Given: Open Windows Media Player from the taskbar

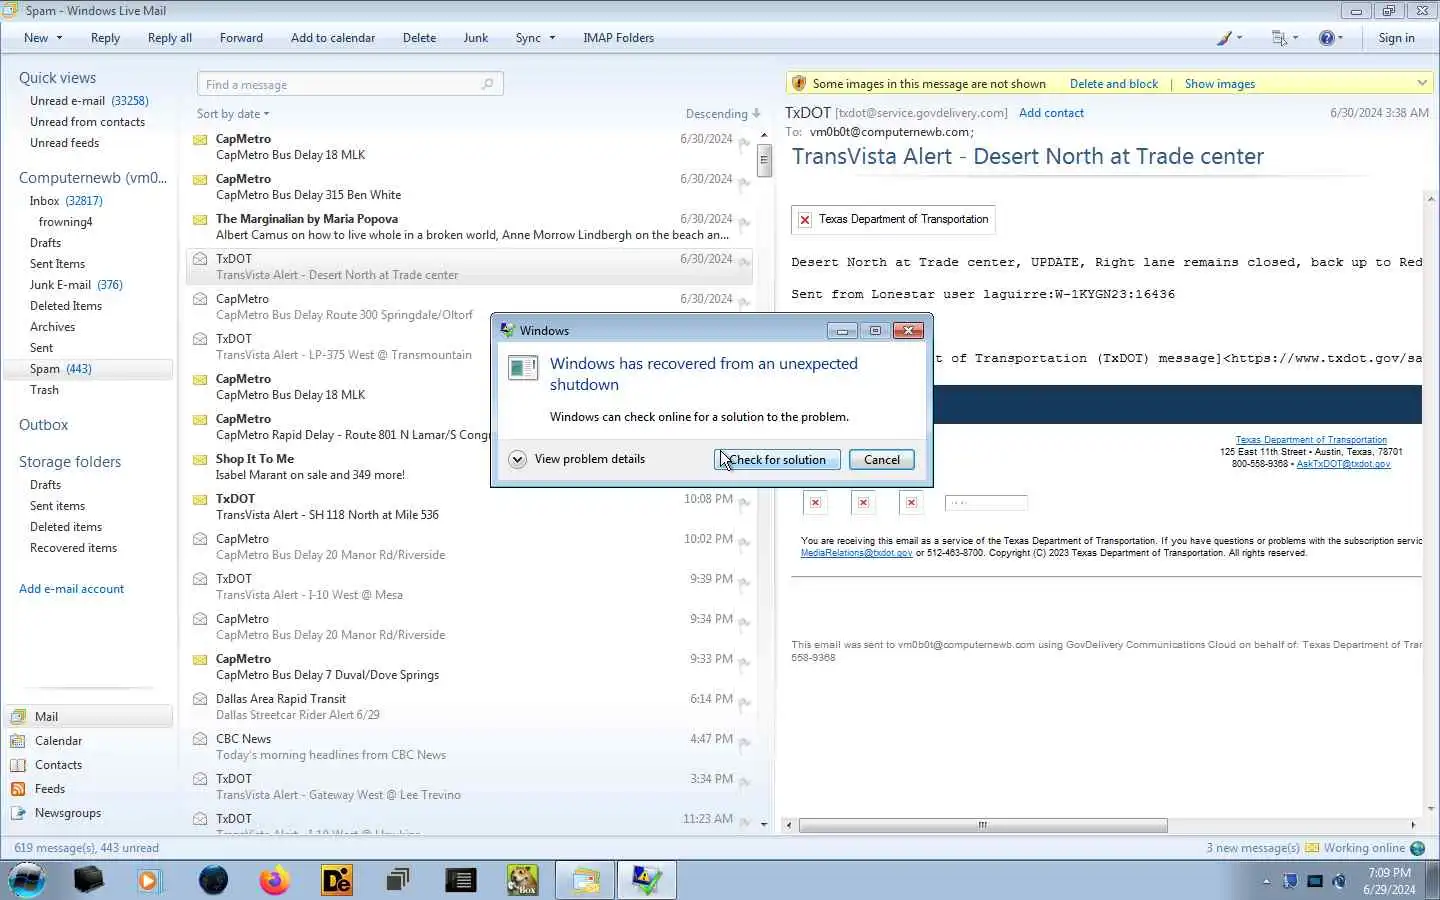Looking at the screenshot, I should [x=149, y=880].
